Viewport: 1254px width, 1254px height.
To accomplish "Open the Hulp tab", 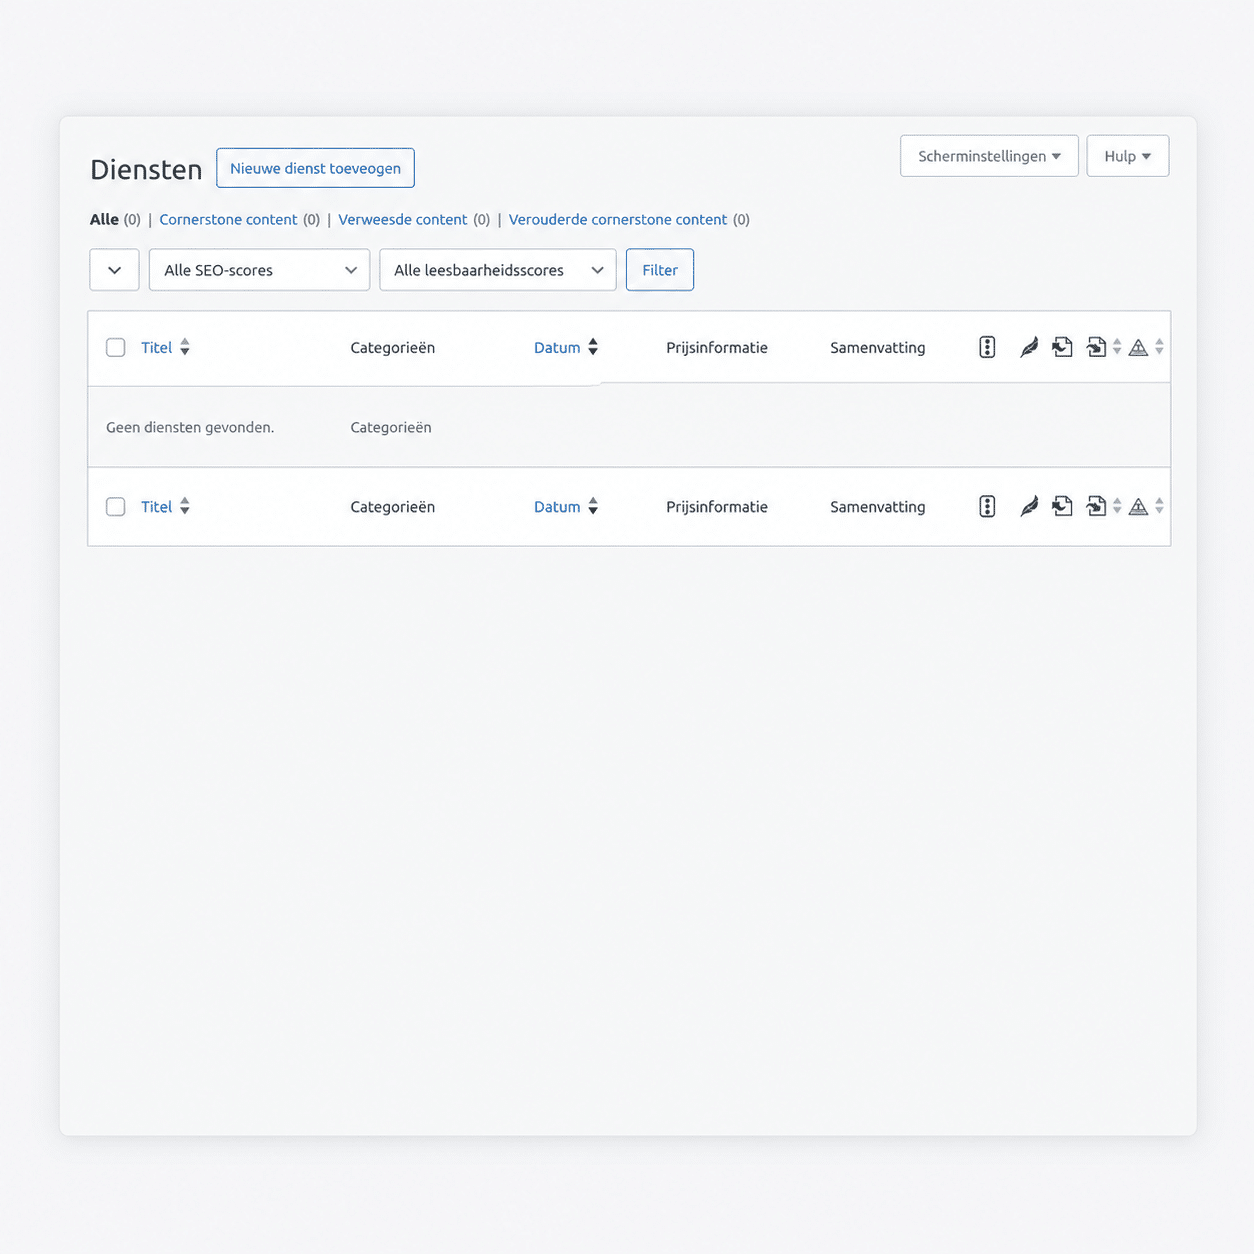I will [x=1127, y=156].
